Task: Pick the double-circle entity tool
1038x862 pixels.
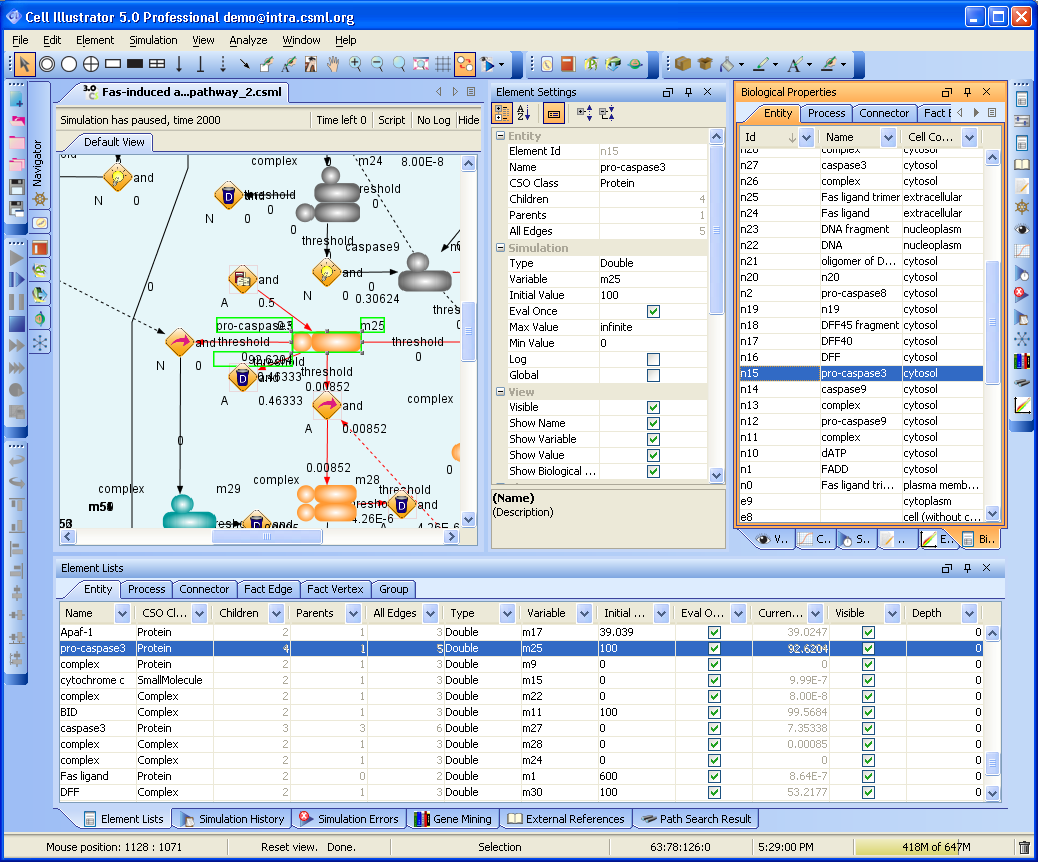Action: [x=47, y=64]
